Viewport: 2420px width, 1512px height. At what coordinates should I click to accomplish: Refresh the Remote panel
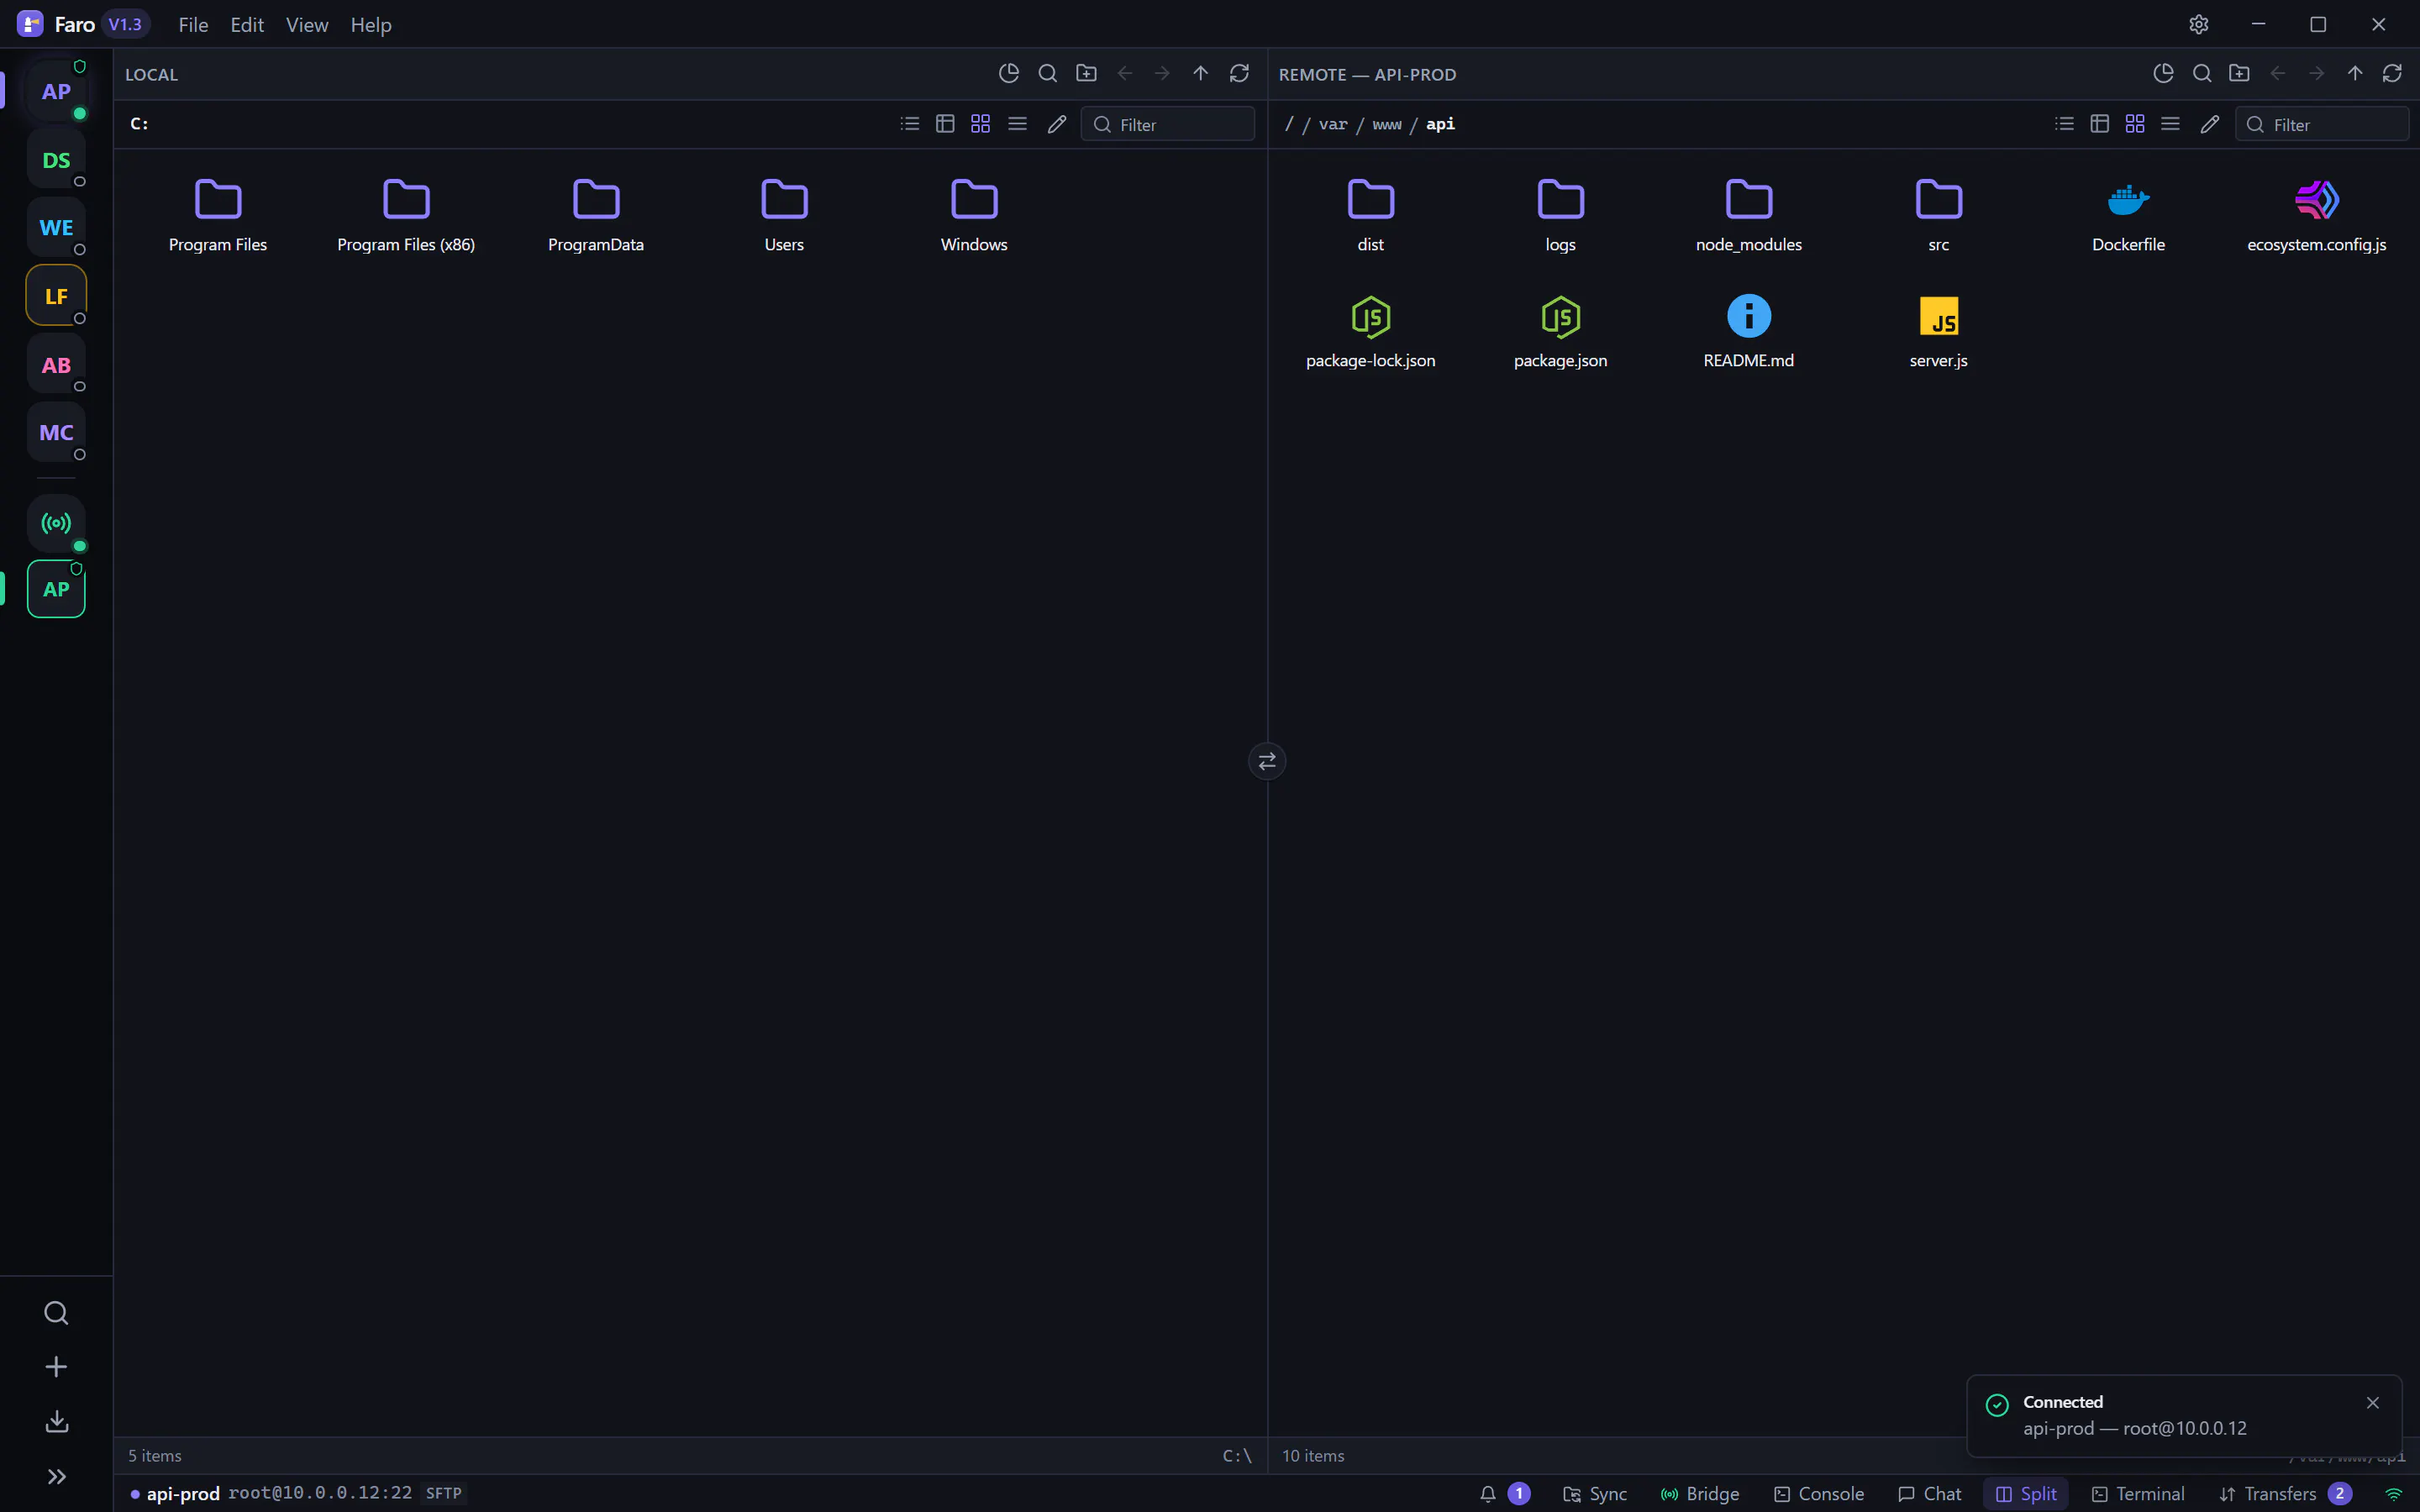(2392, 73)
